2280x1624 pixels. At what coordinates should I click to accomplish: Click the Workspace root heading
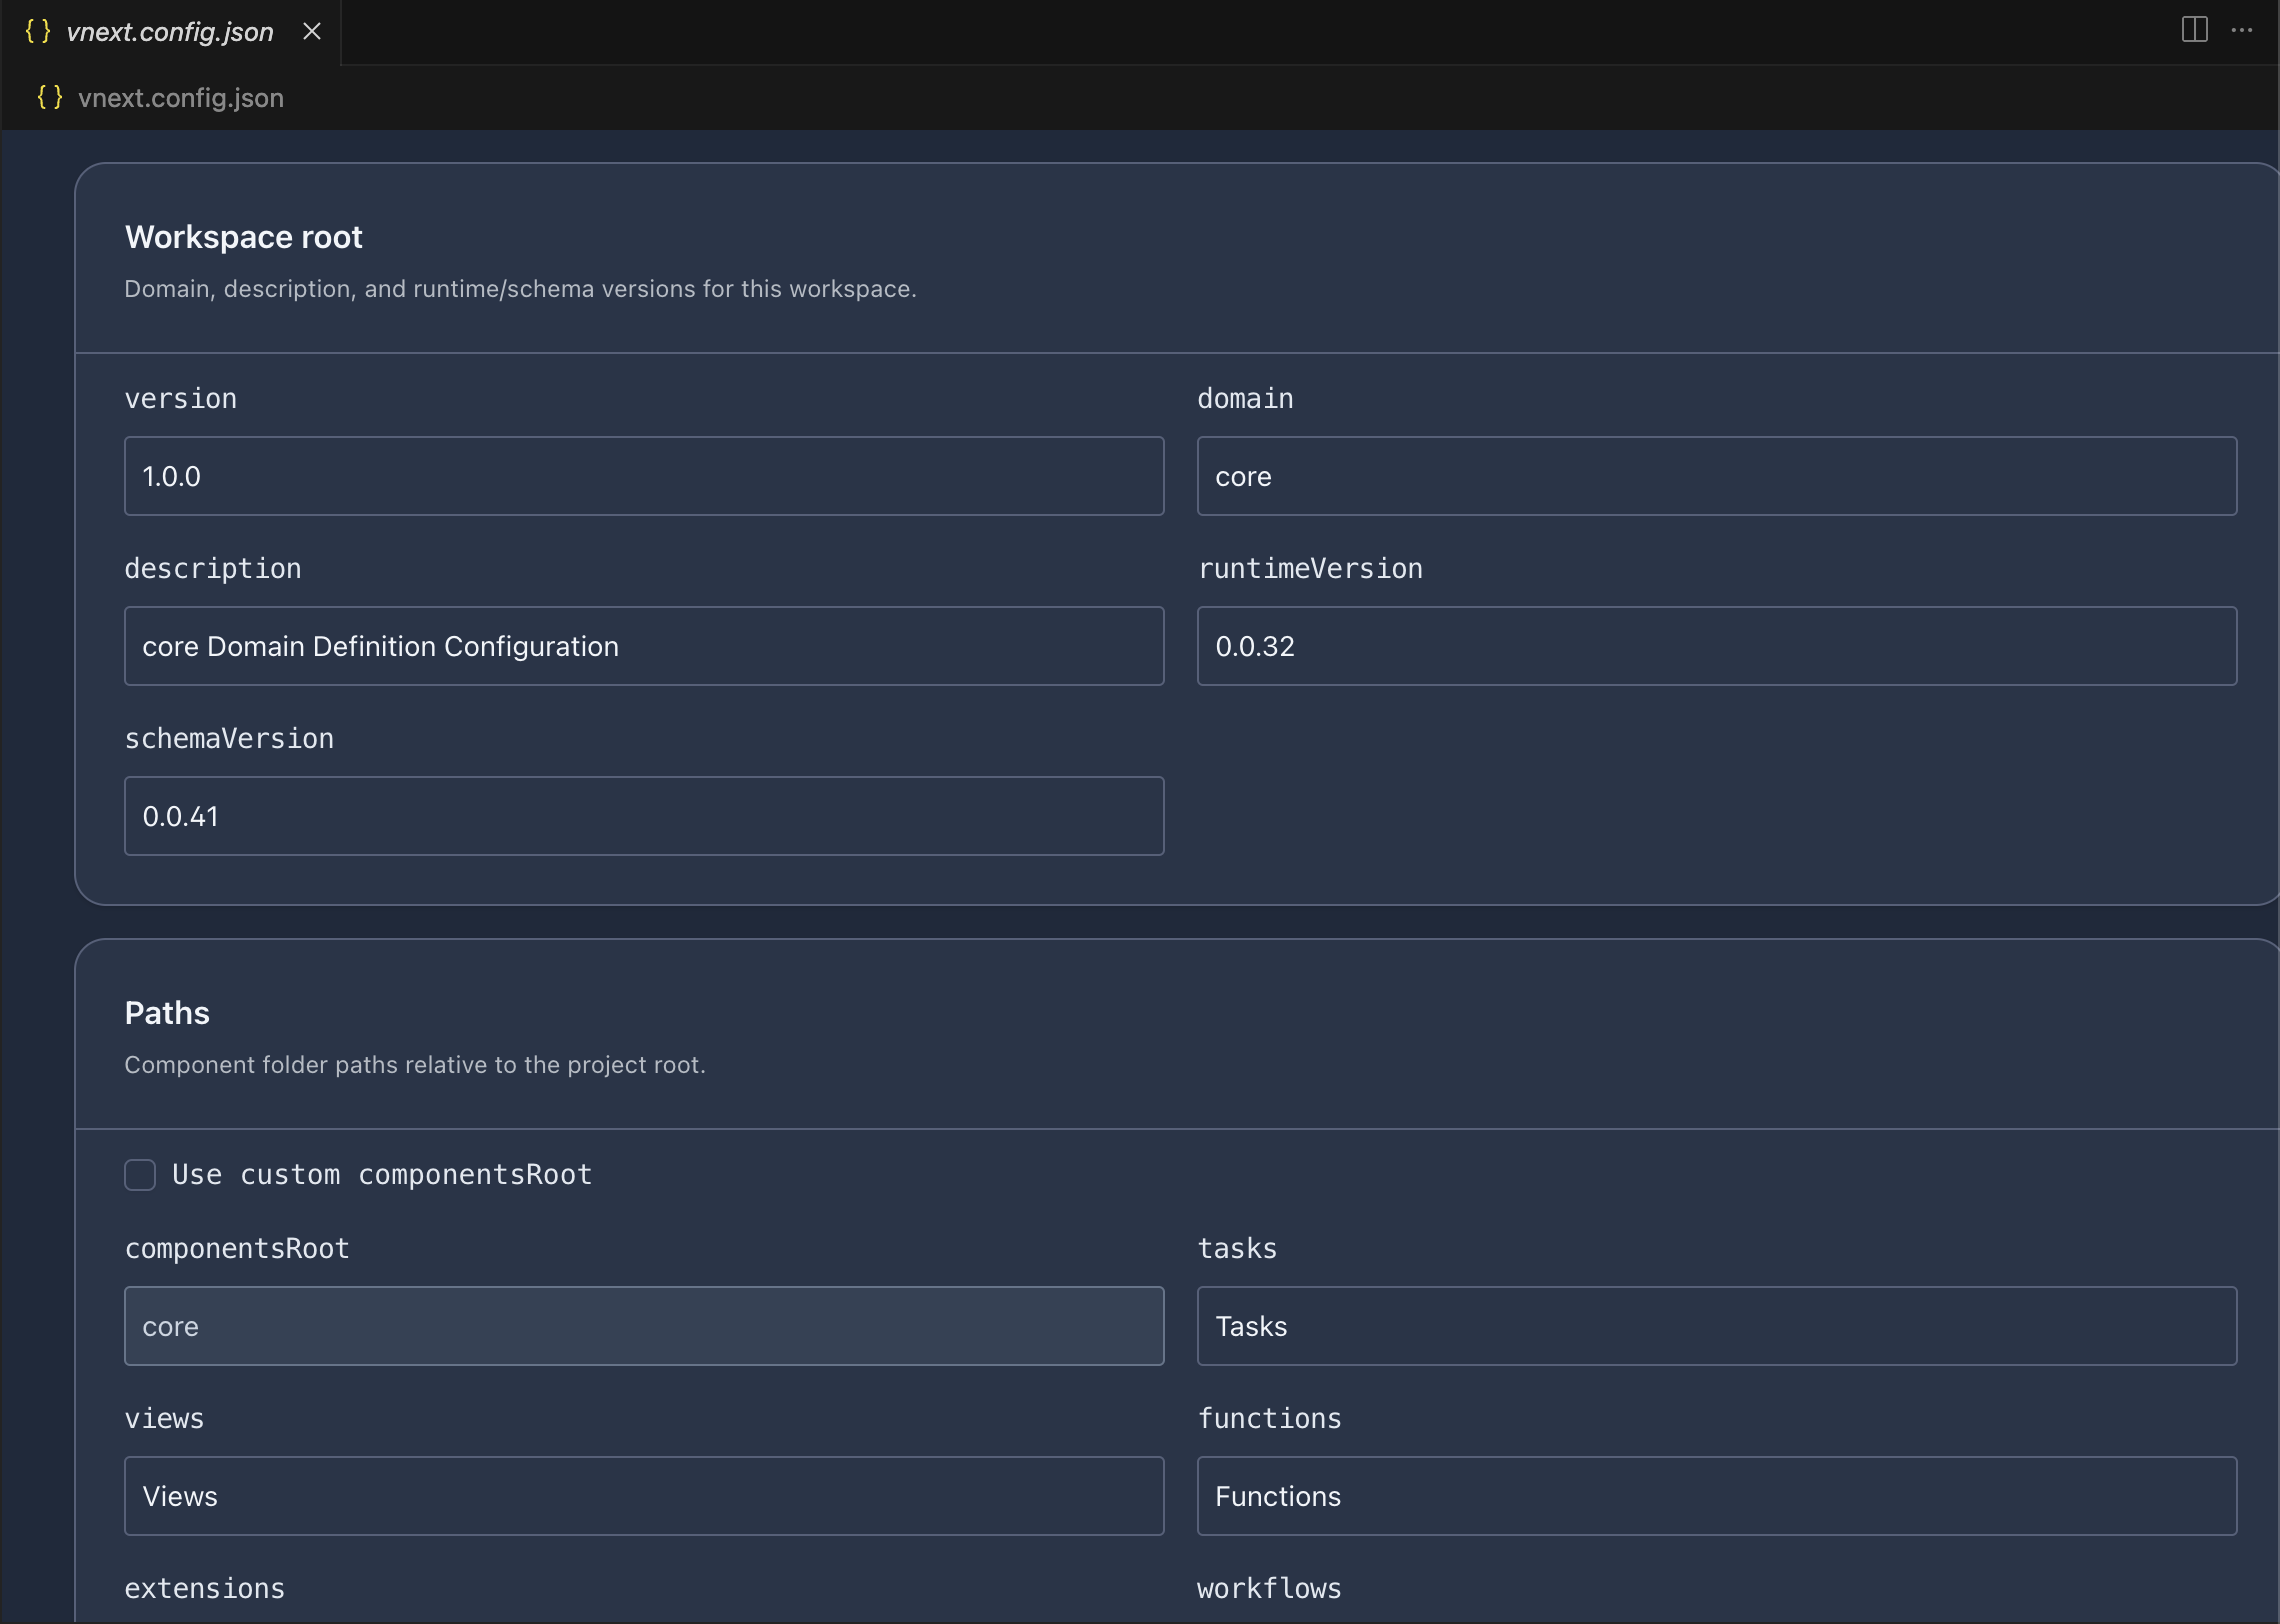pyautogui.click(x=244, y=237)
